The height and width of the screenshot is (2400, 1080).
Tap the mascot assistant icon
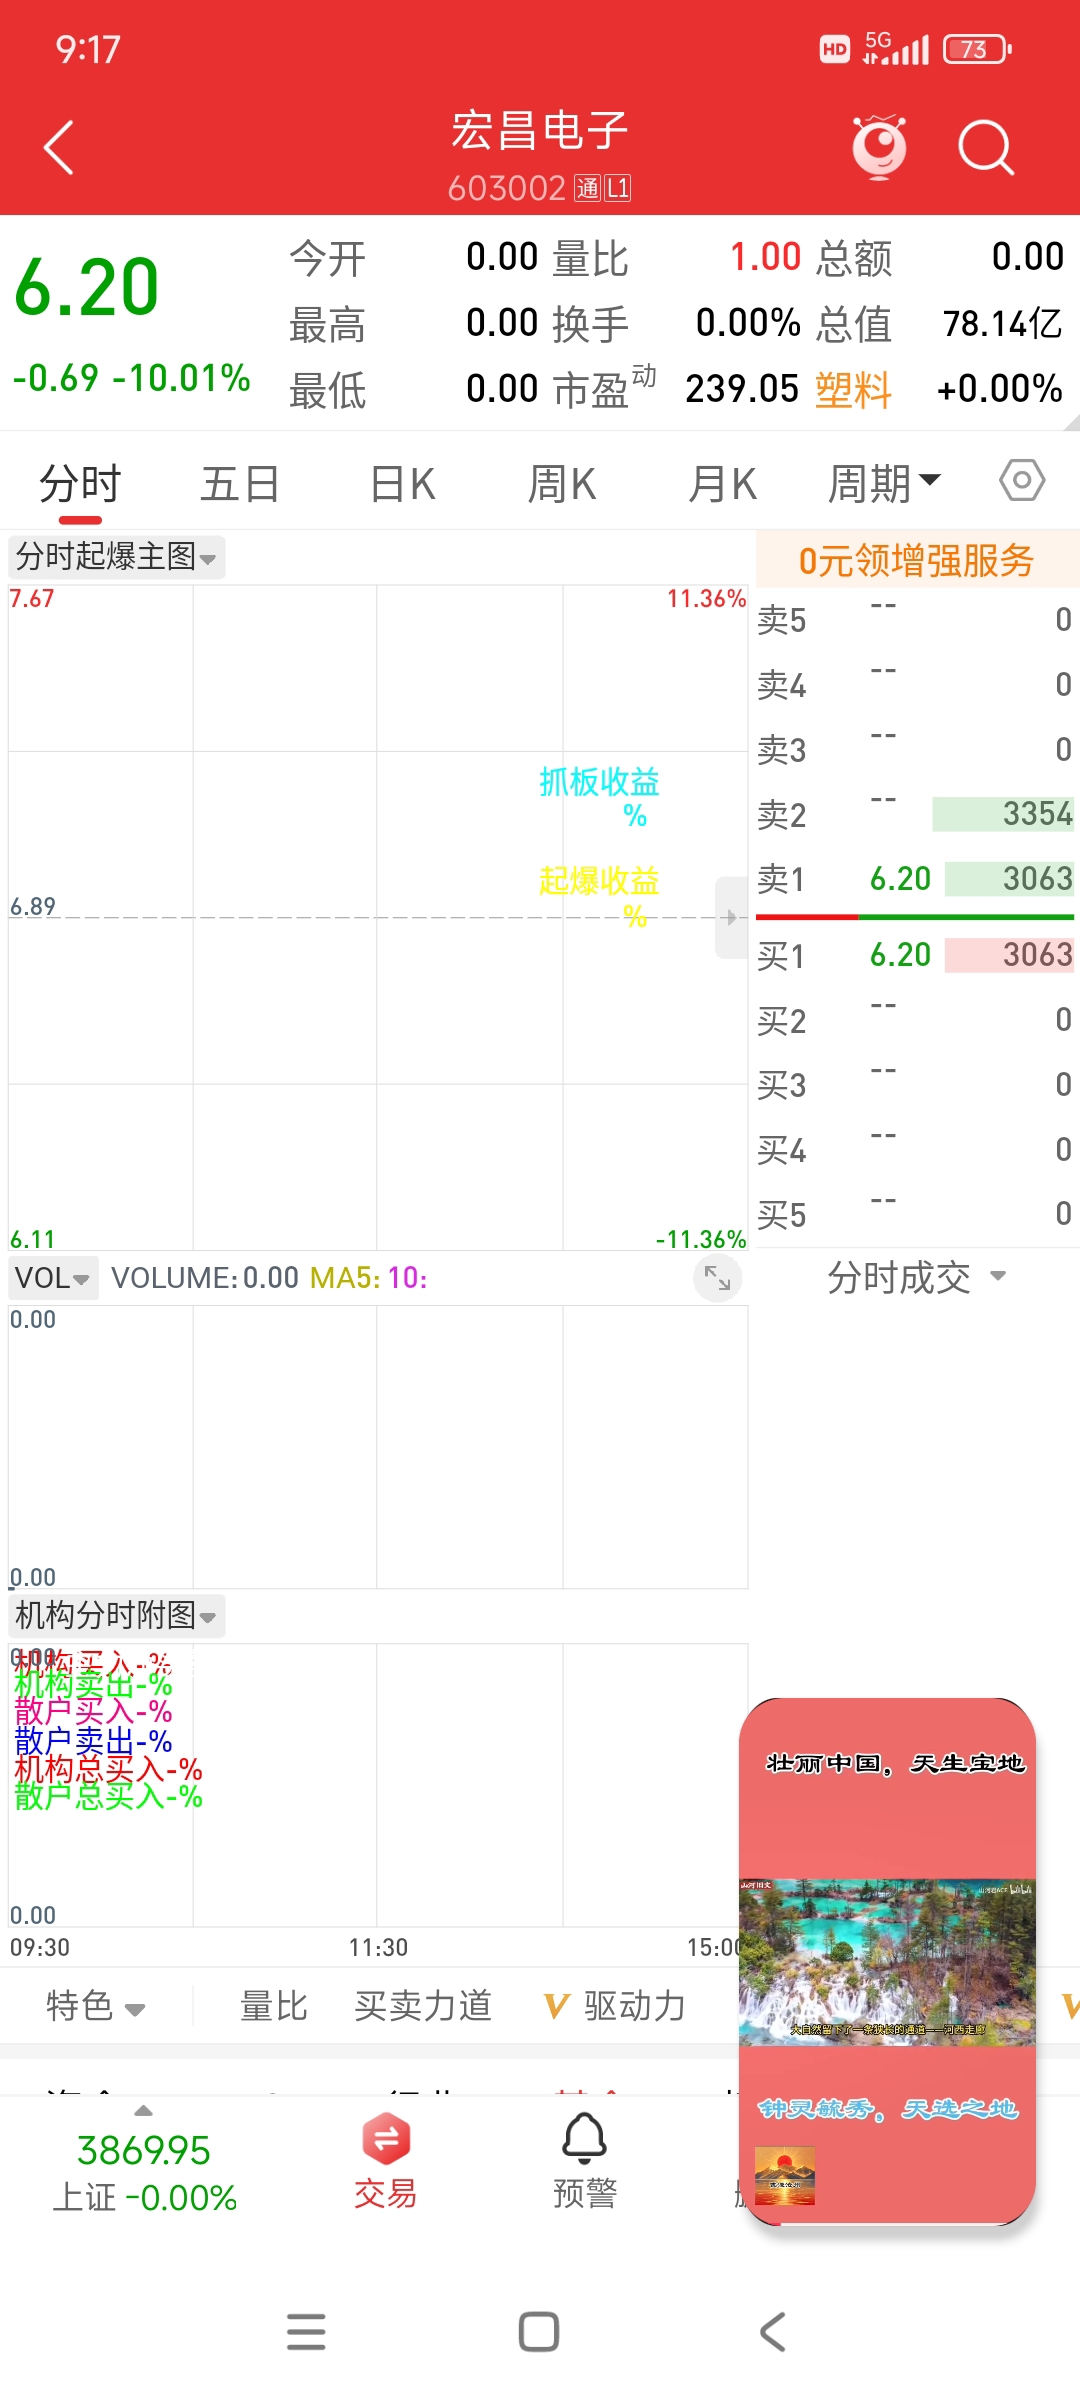point(879,148)
